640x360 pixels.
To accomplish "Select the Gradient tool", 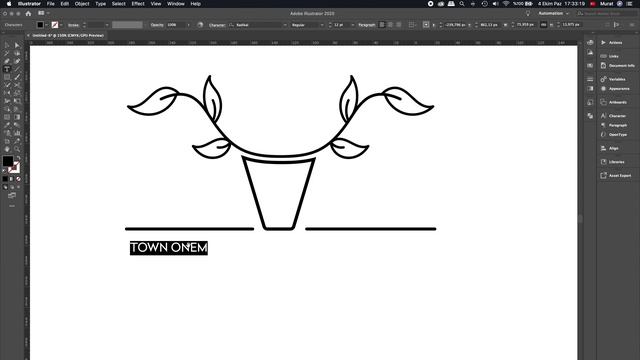I will click(17, 117).
